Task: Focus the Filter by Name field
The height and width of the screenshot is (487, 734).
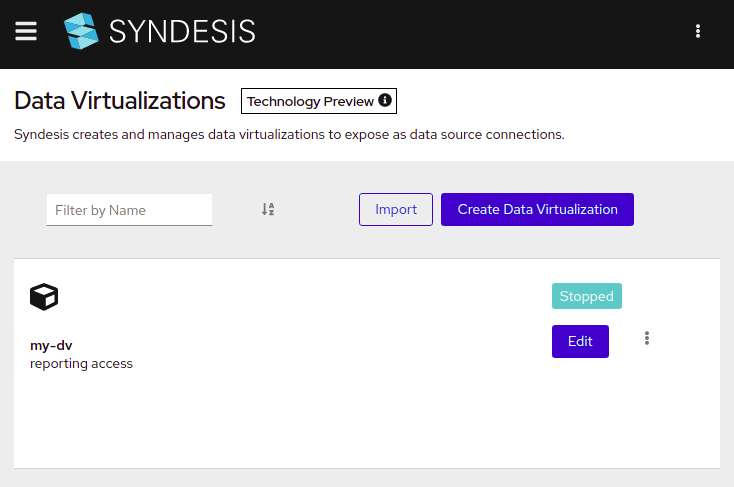Action: coord(129,210)
